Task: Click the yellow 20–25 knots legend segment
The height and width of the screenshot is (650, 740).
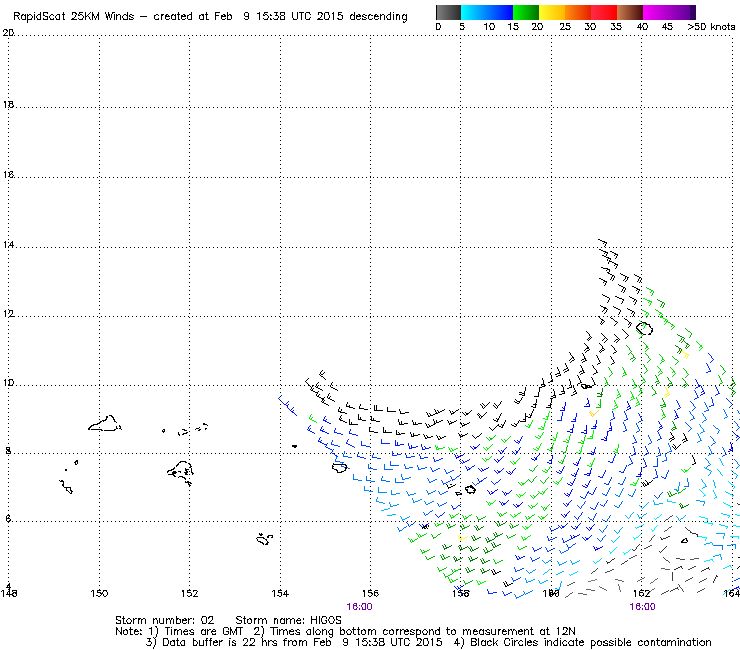Action: click(552, 12)
